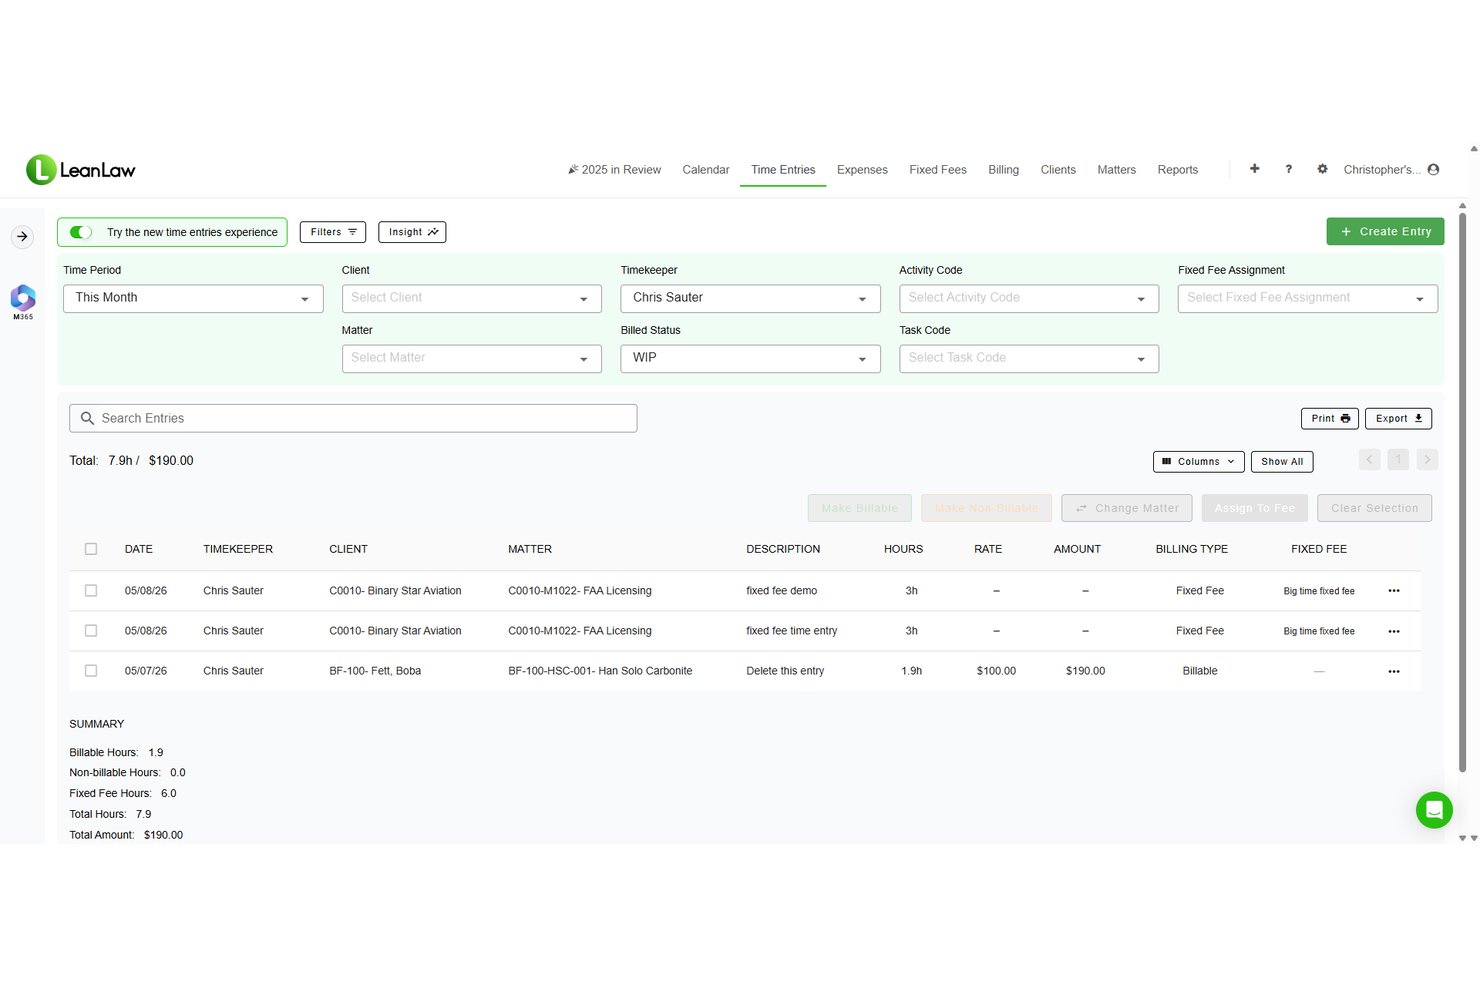Open options menu for Delete this entry row

point(1394,671)
